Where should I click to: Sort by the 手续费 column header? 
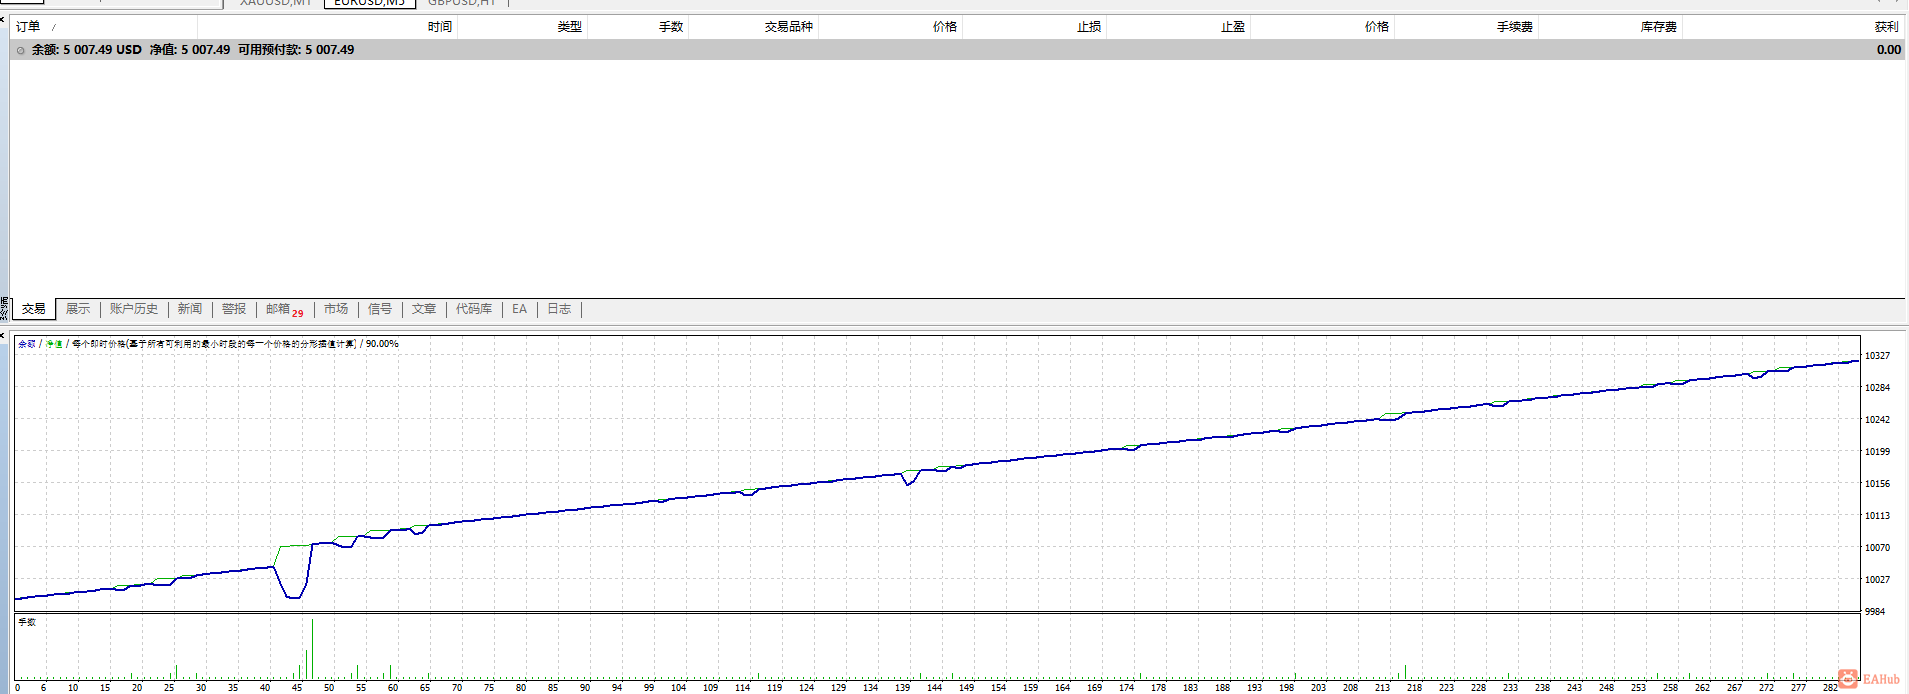click(1514, 27)
